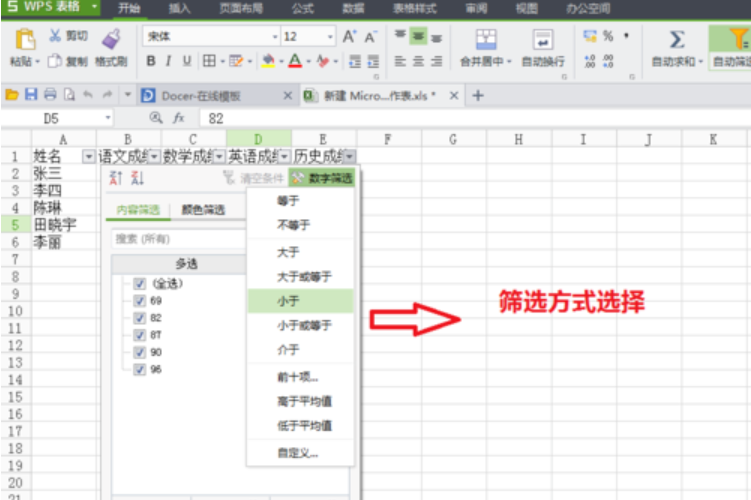
Task: Click the 数字筛选 button
Action: [322, 178]
